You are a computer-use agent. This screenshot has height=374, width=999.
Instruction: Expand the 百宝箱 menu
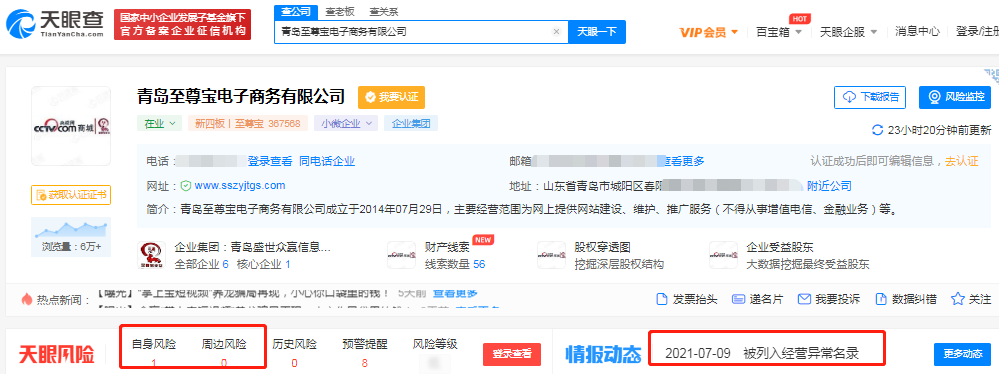(x=779, y=32)
